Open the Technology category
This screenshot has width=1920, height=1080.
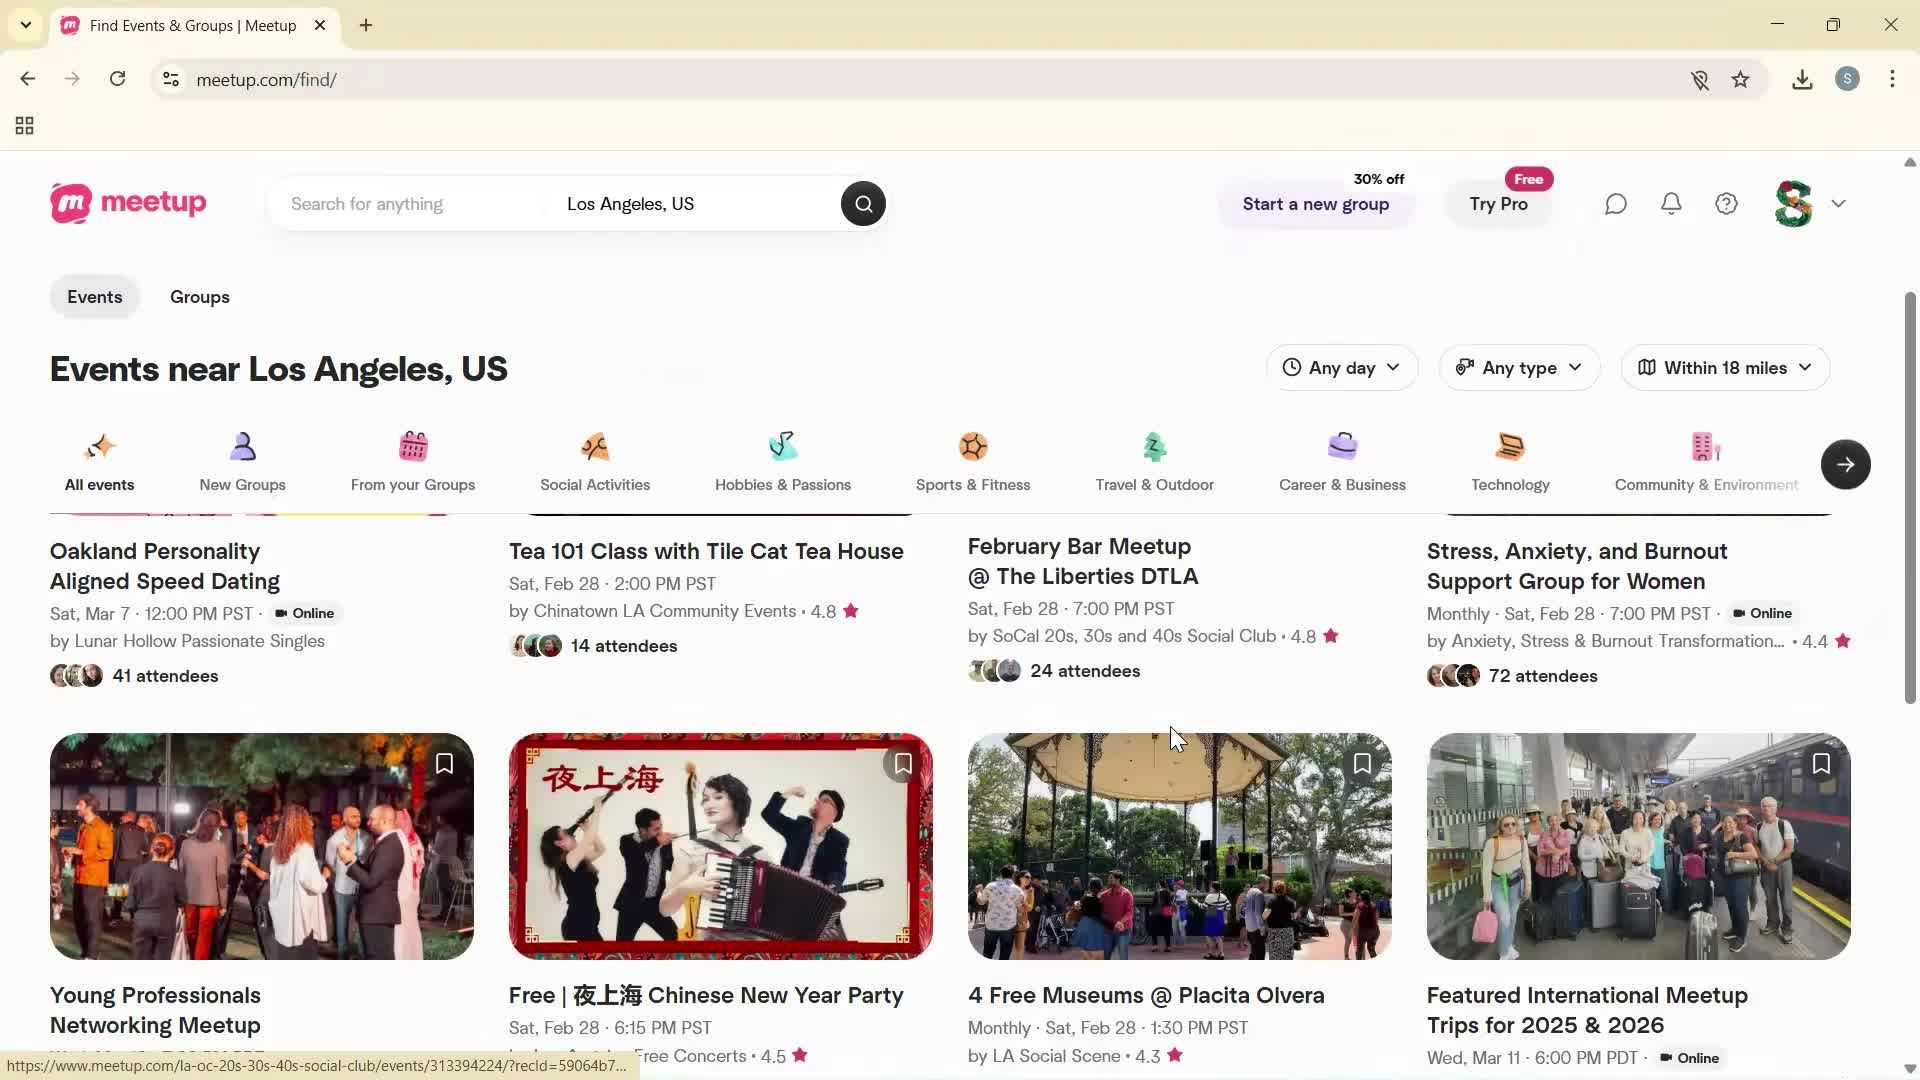(1509, 460)
